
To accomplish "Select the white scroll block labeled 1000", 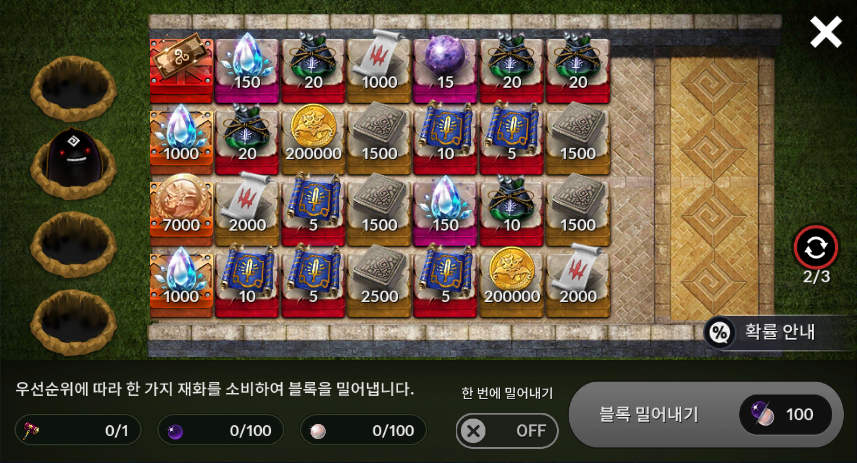I will (379, 68).
